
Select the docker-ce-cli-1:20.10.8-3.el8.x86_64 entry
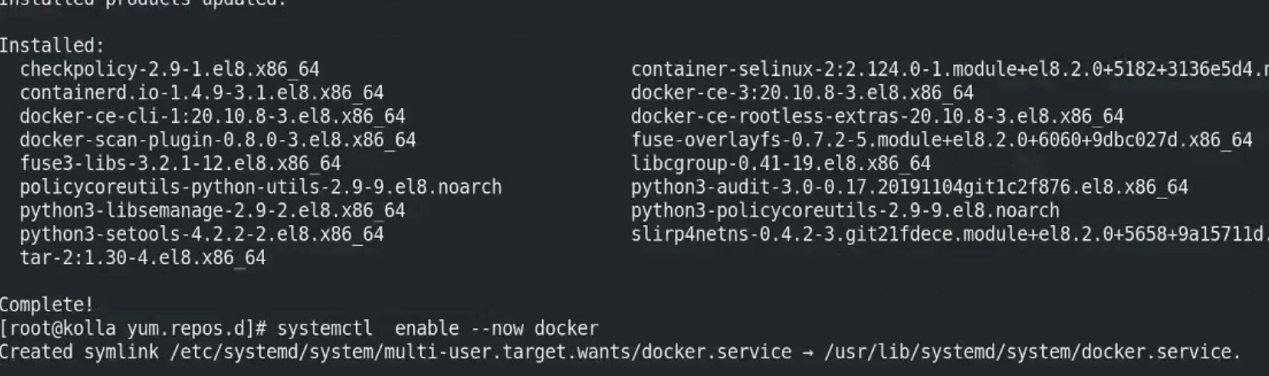[x=213, y=116]
